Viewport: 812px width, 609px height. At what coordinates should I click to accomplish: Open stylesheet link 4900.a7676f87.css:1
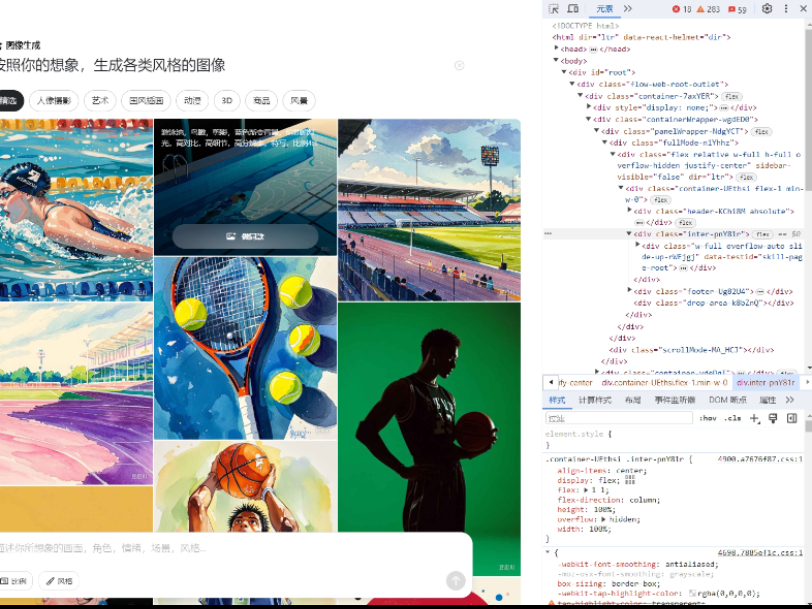tap(760, 459)
